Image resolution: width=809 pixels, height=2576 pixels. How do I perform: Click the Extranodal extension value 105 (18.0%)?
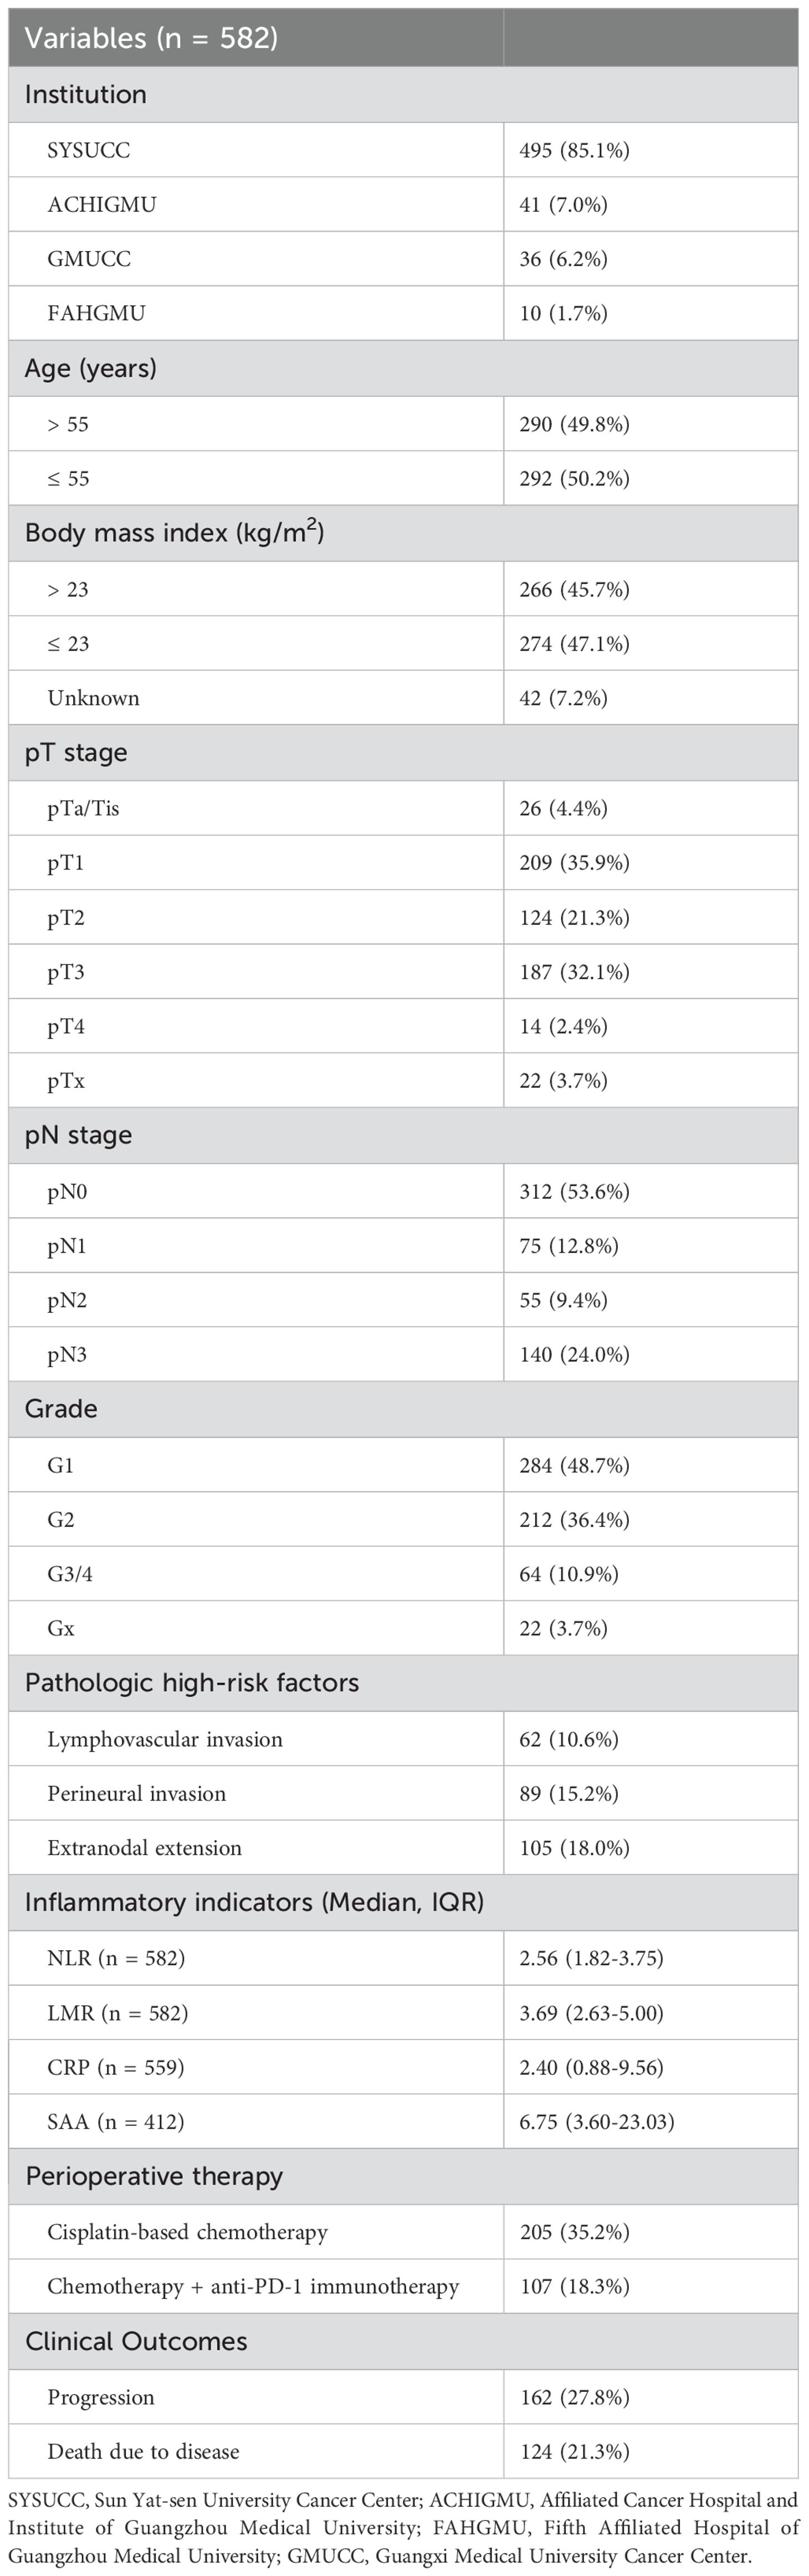click(x=574, y=1848)
